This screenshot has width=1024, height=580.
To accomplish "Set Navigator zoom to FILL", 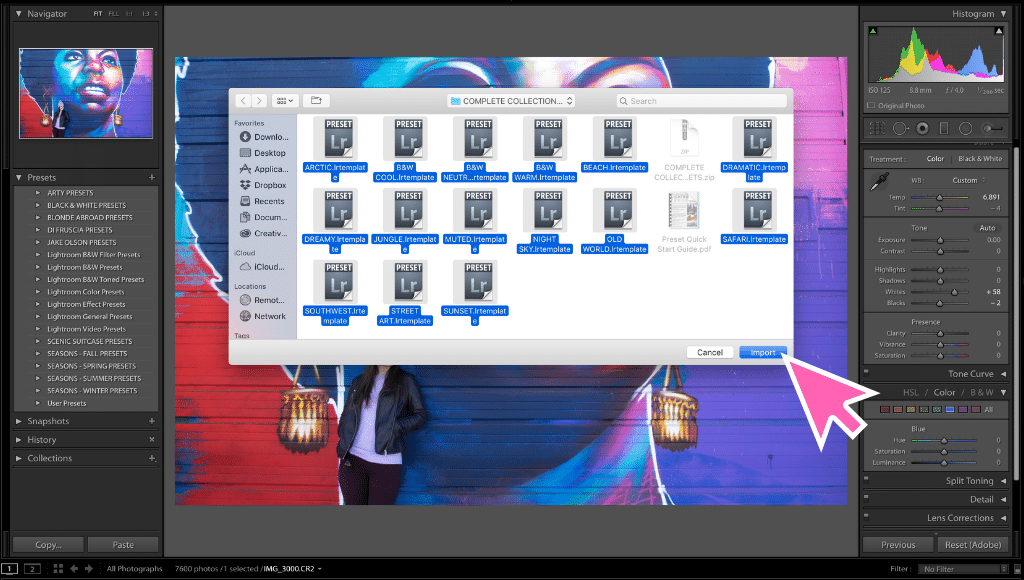I will (x=114, y=13).
